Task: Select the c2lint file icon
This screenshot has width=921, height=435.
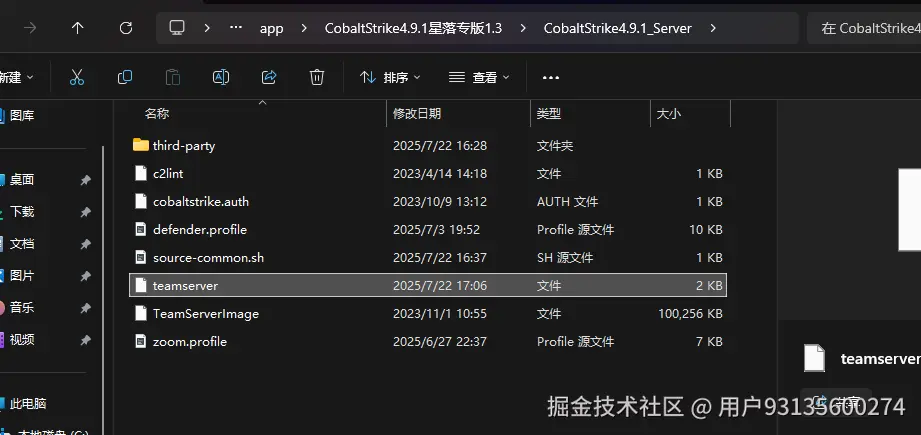Action: [x=140, y=173]
